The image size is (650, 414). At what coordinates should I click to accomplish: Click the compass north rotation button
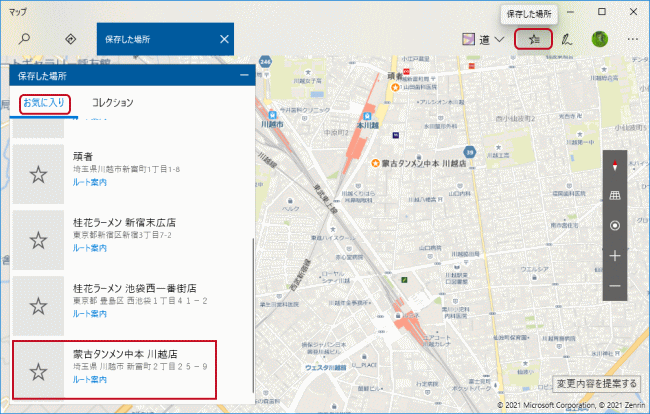615,166
